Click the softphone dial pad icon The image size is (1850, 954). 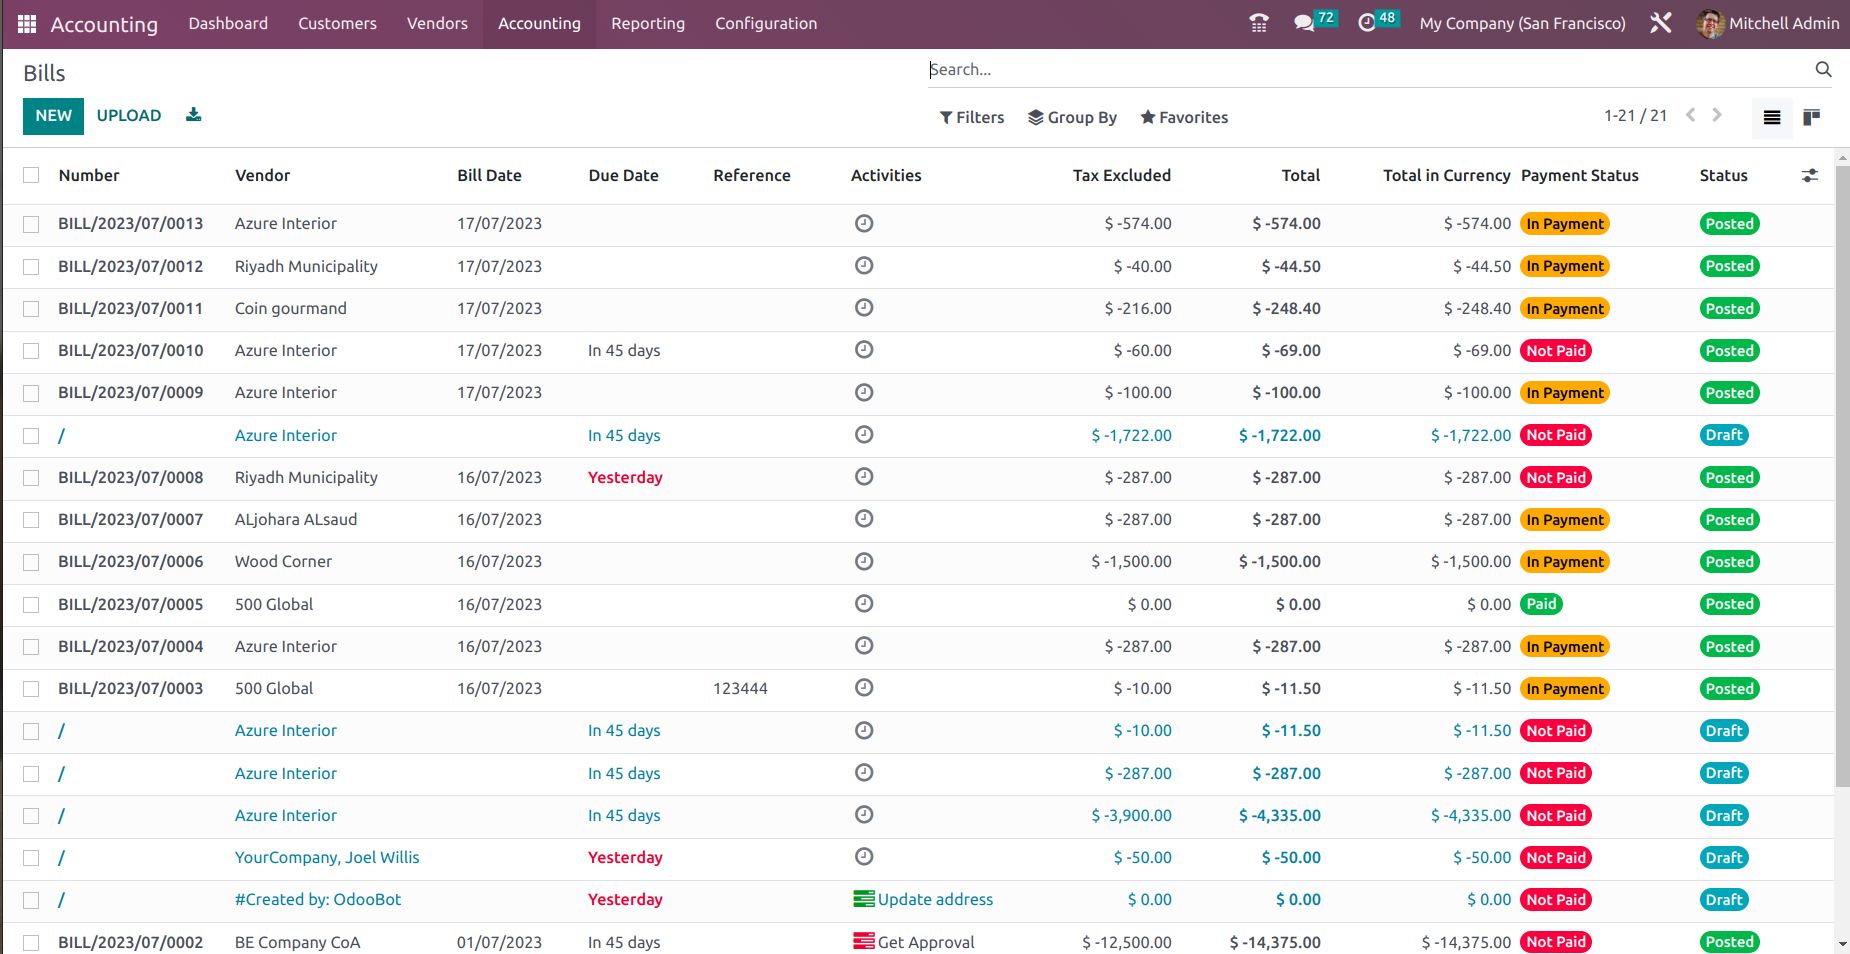coord(1258,22)
